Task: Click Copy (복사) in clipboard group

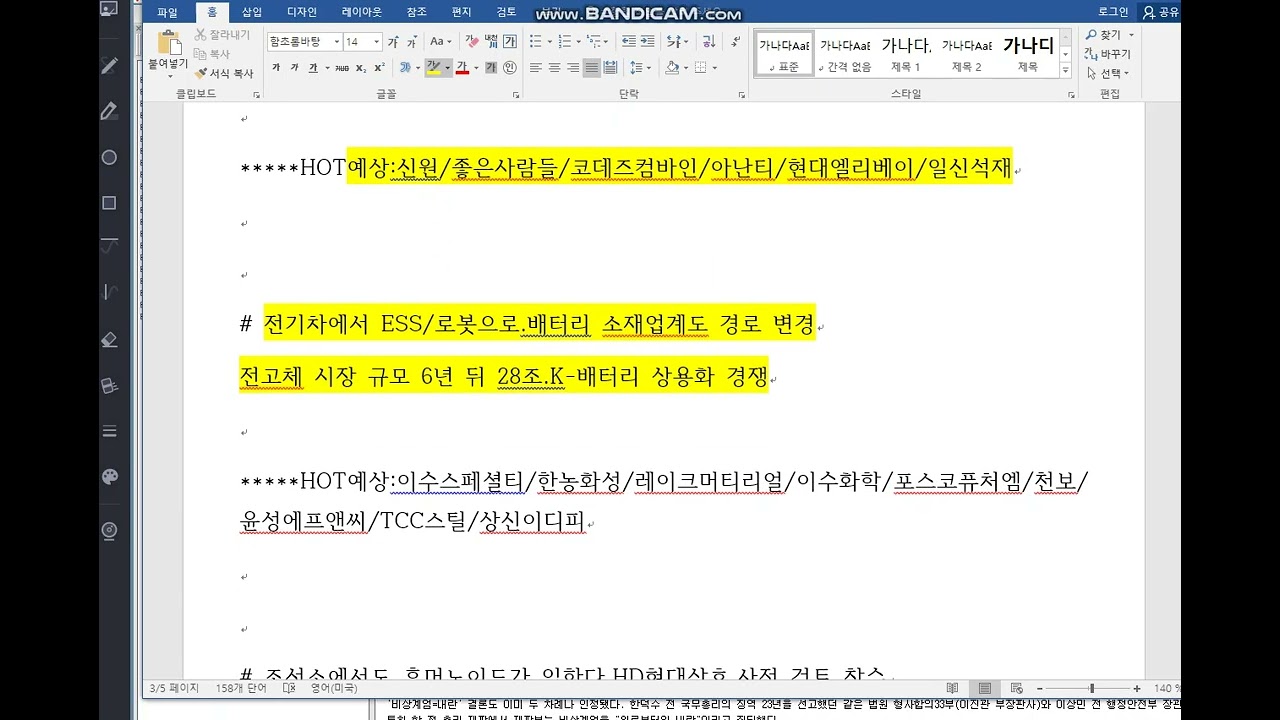Action: pos(212,54)
